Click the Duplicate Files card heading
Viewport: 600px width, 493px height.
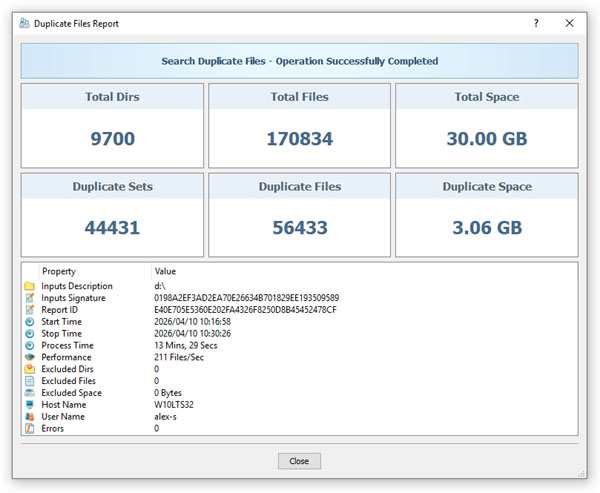coord(300,186)
